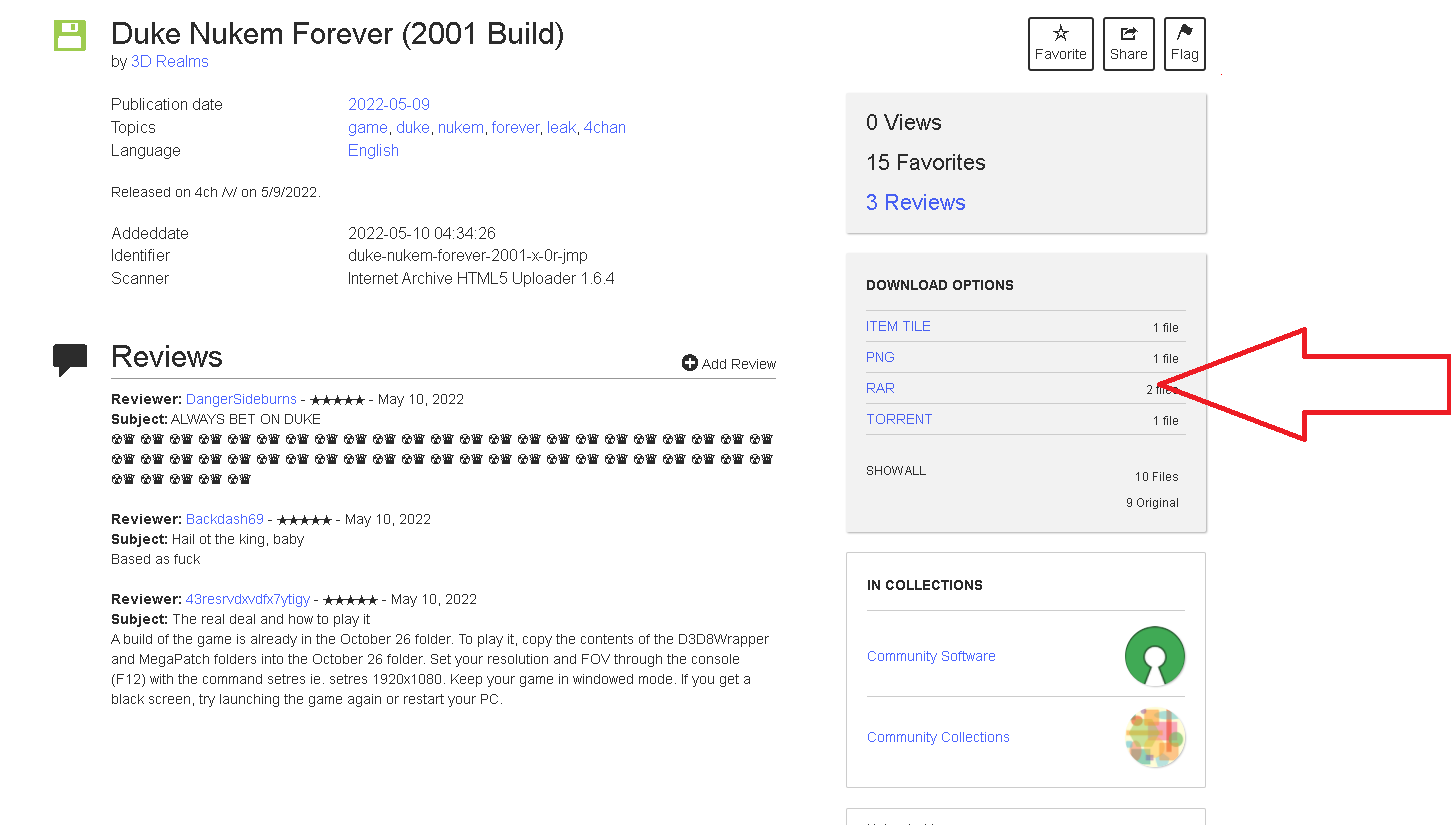Open the Community Software collection link
Image resolution: width=1451 pixels, height=825 pixels.
click(931, 657)
